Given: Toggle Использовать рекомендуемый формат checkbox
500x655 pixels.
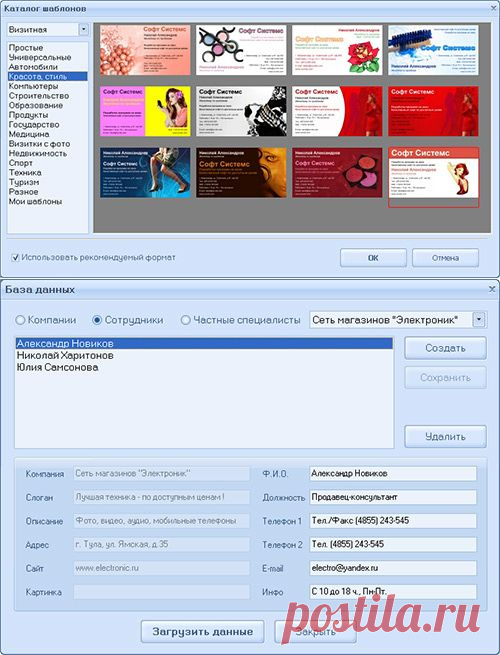Looking at the screenshot, I should 15,258.
